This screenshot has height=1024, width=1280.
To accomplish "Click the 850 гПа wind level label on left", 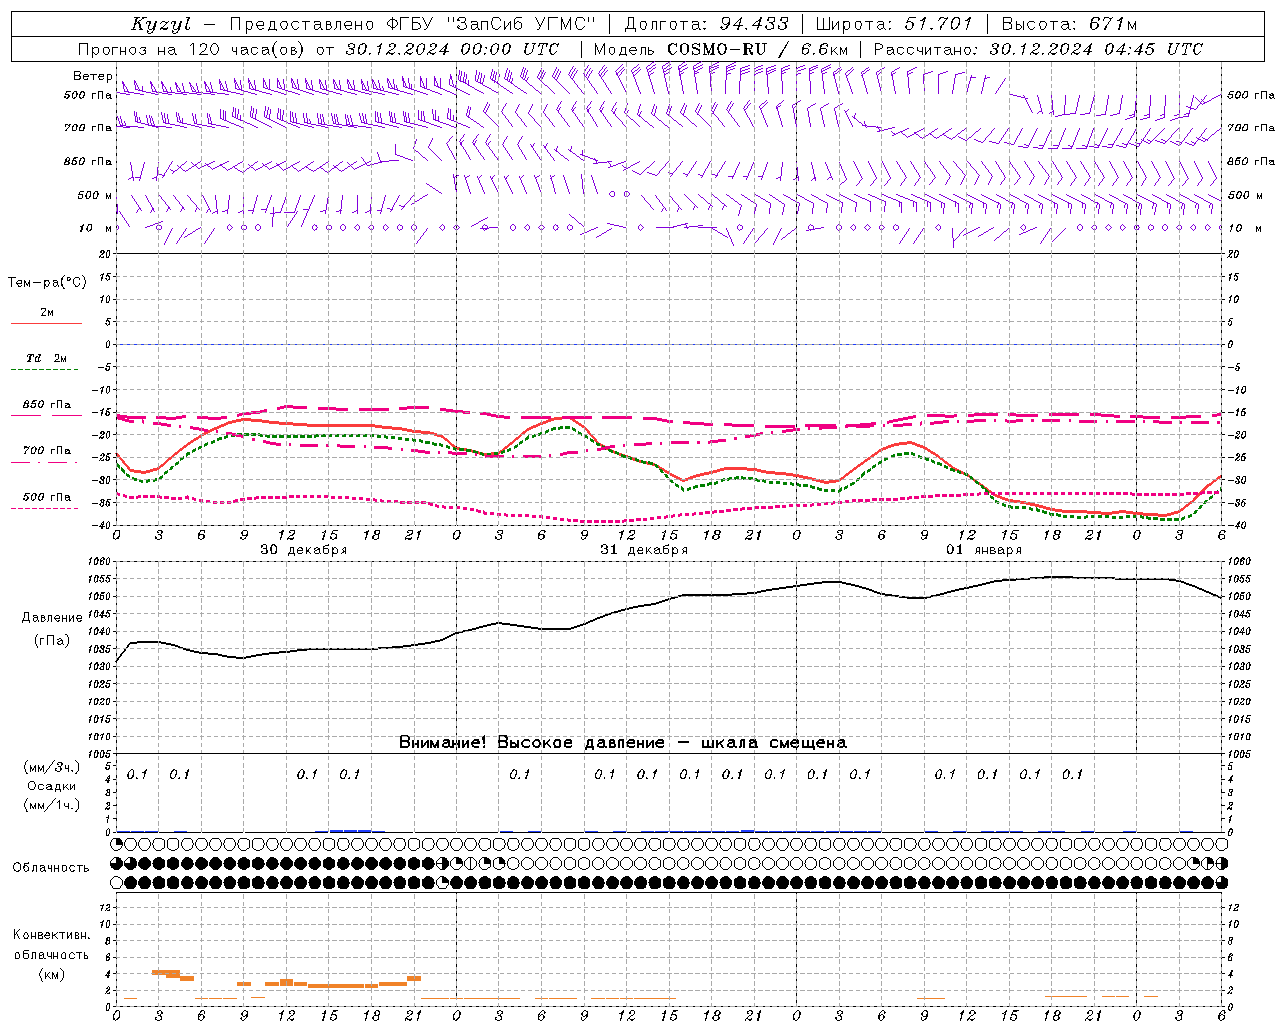I will (x=88, y=162).
